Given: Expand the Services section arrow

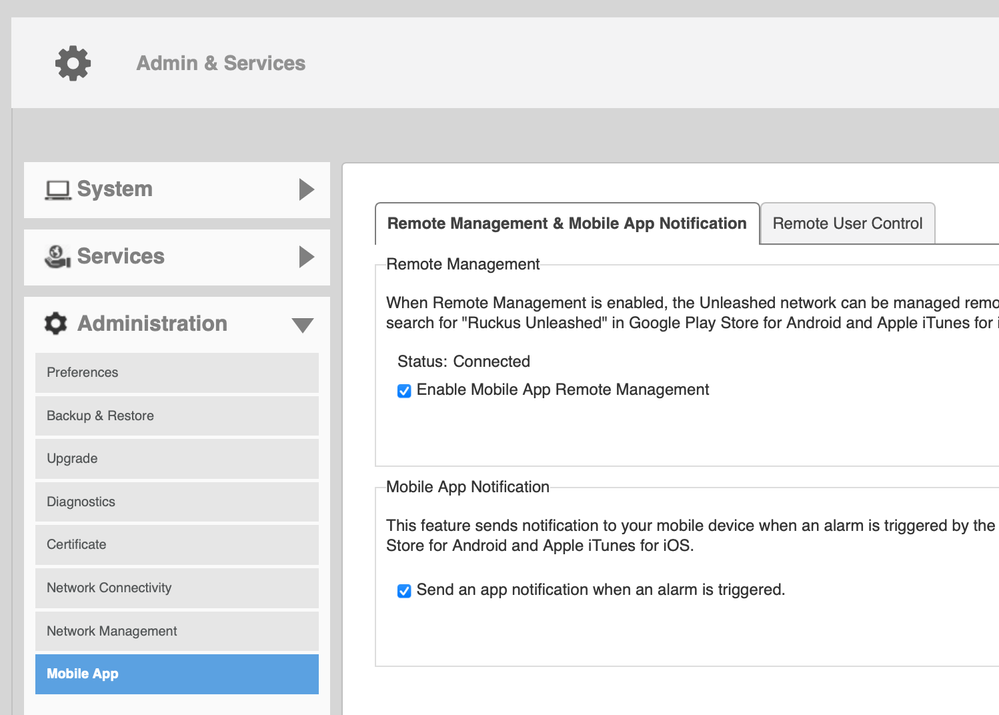Looking at the screenshot, I should click(306, 257).
